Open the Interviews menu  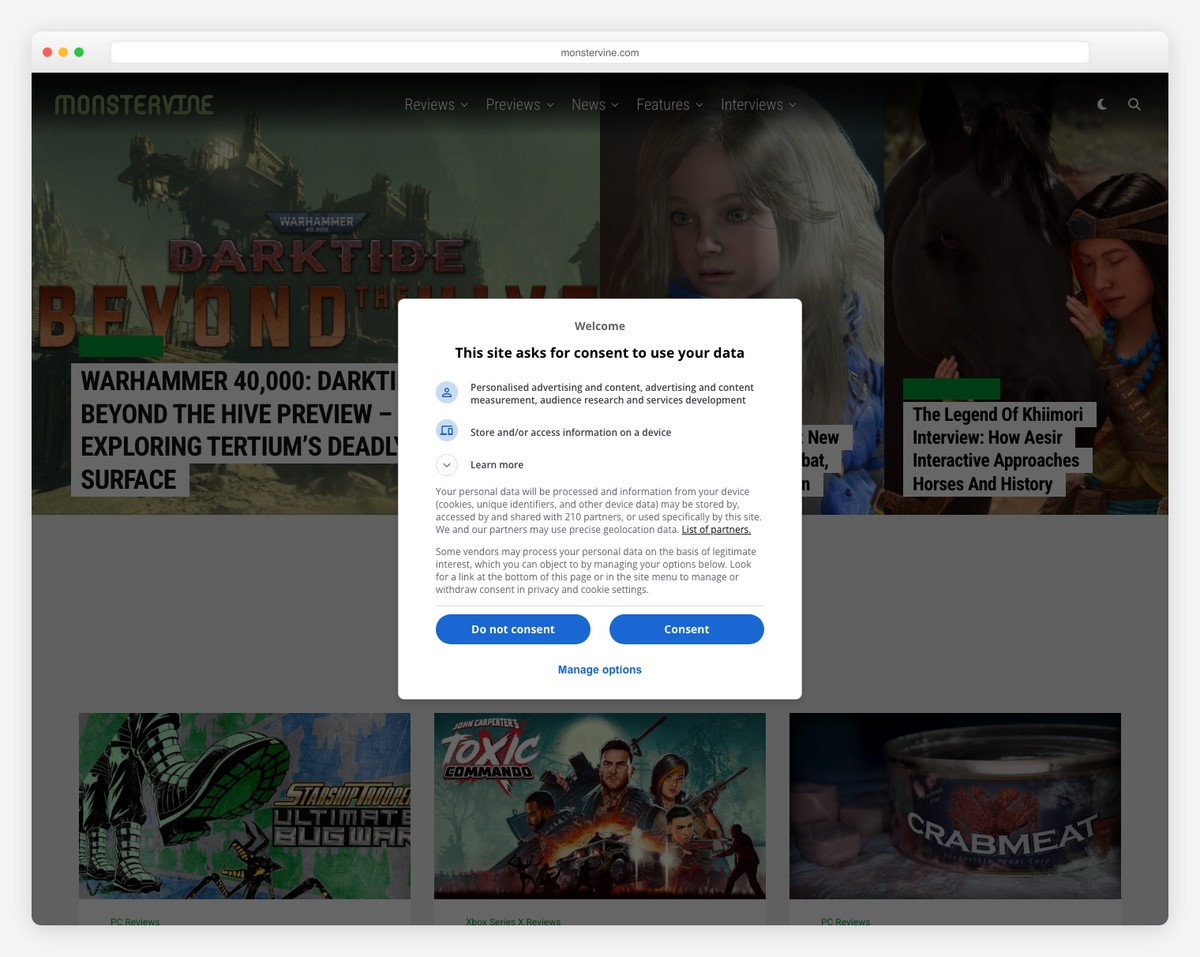tap(758, 104)
